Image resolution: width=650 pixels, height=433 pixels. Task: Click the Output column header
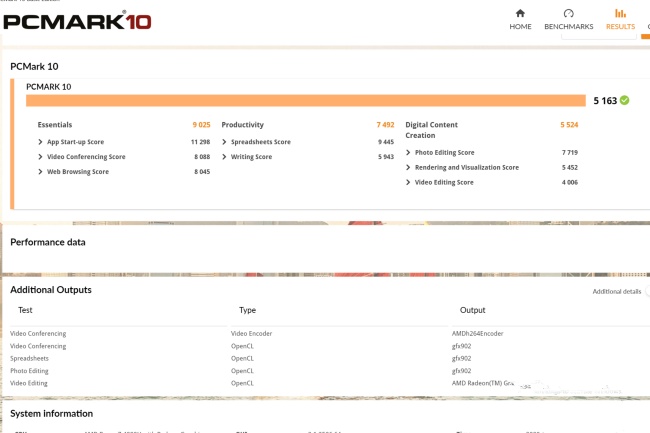tap(473, 310)
